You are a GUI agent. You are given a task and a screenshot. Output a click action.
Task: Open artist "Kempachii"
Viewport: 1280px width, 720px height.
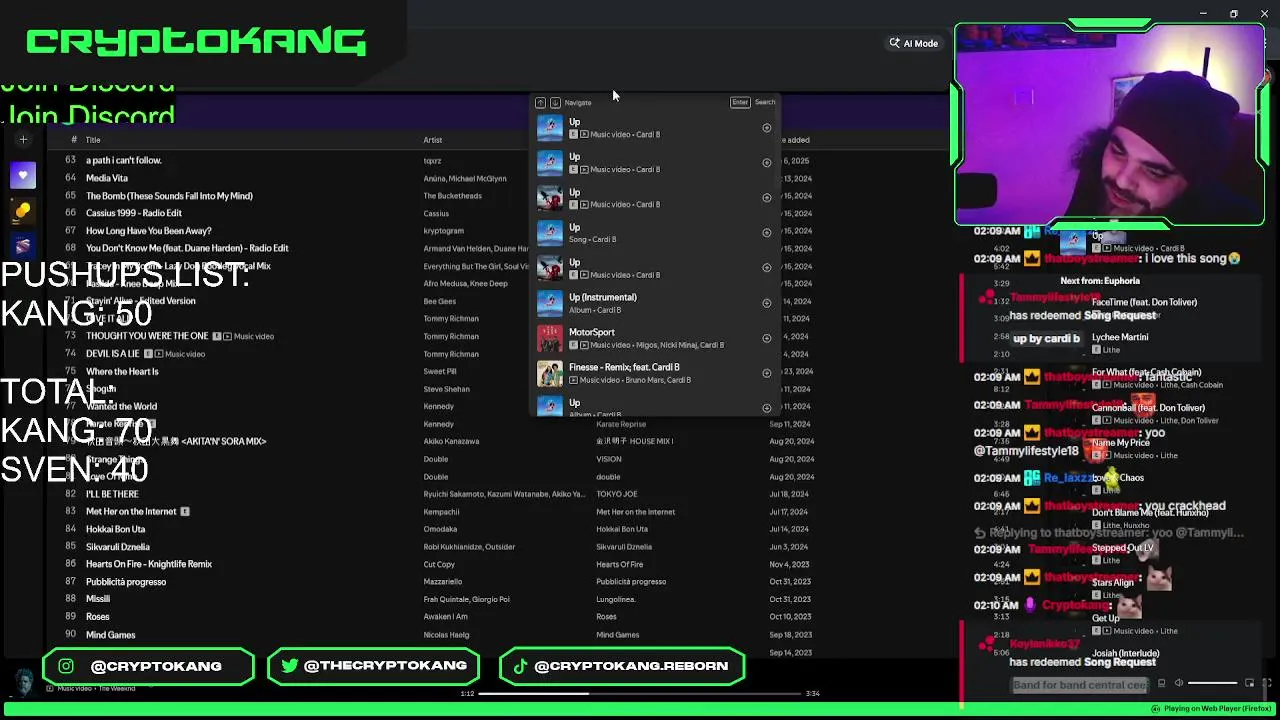(441, 512)
